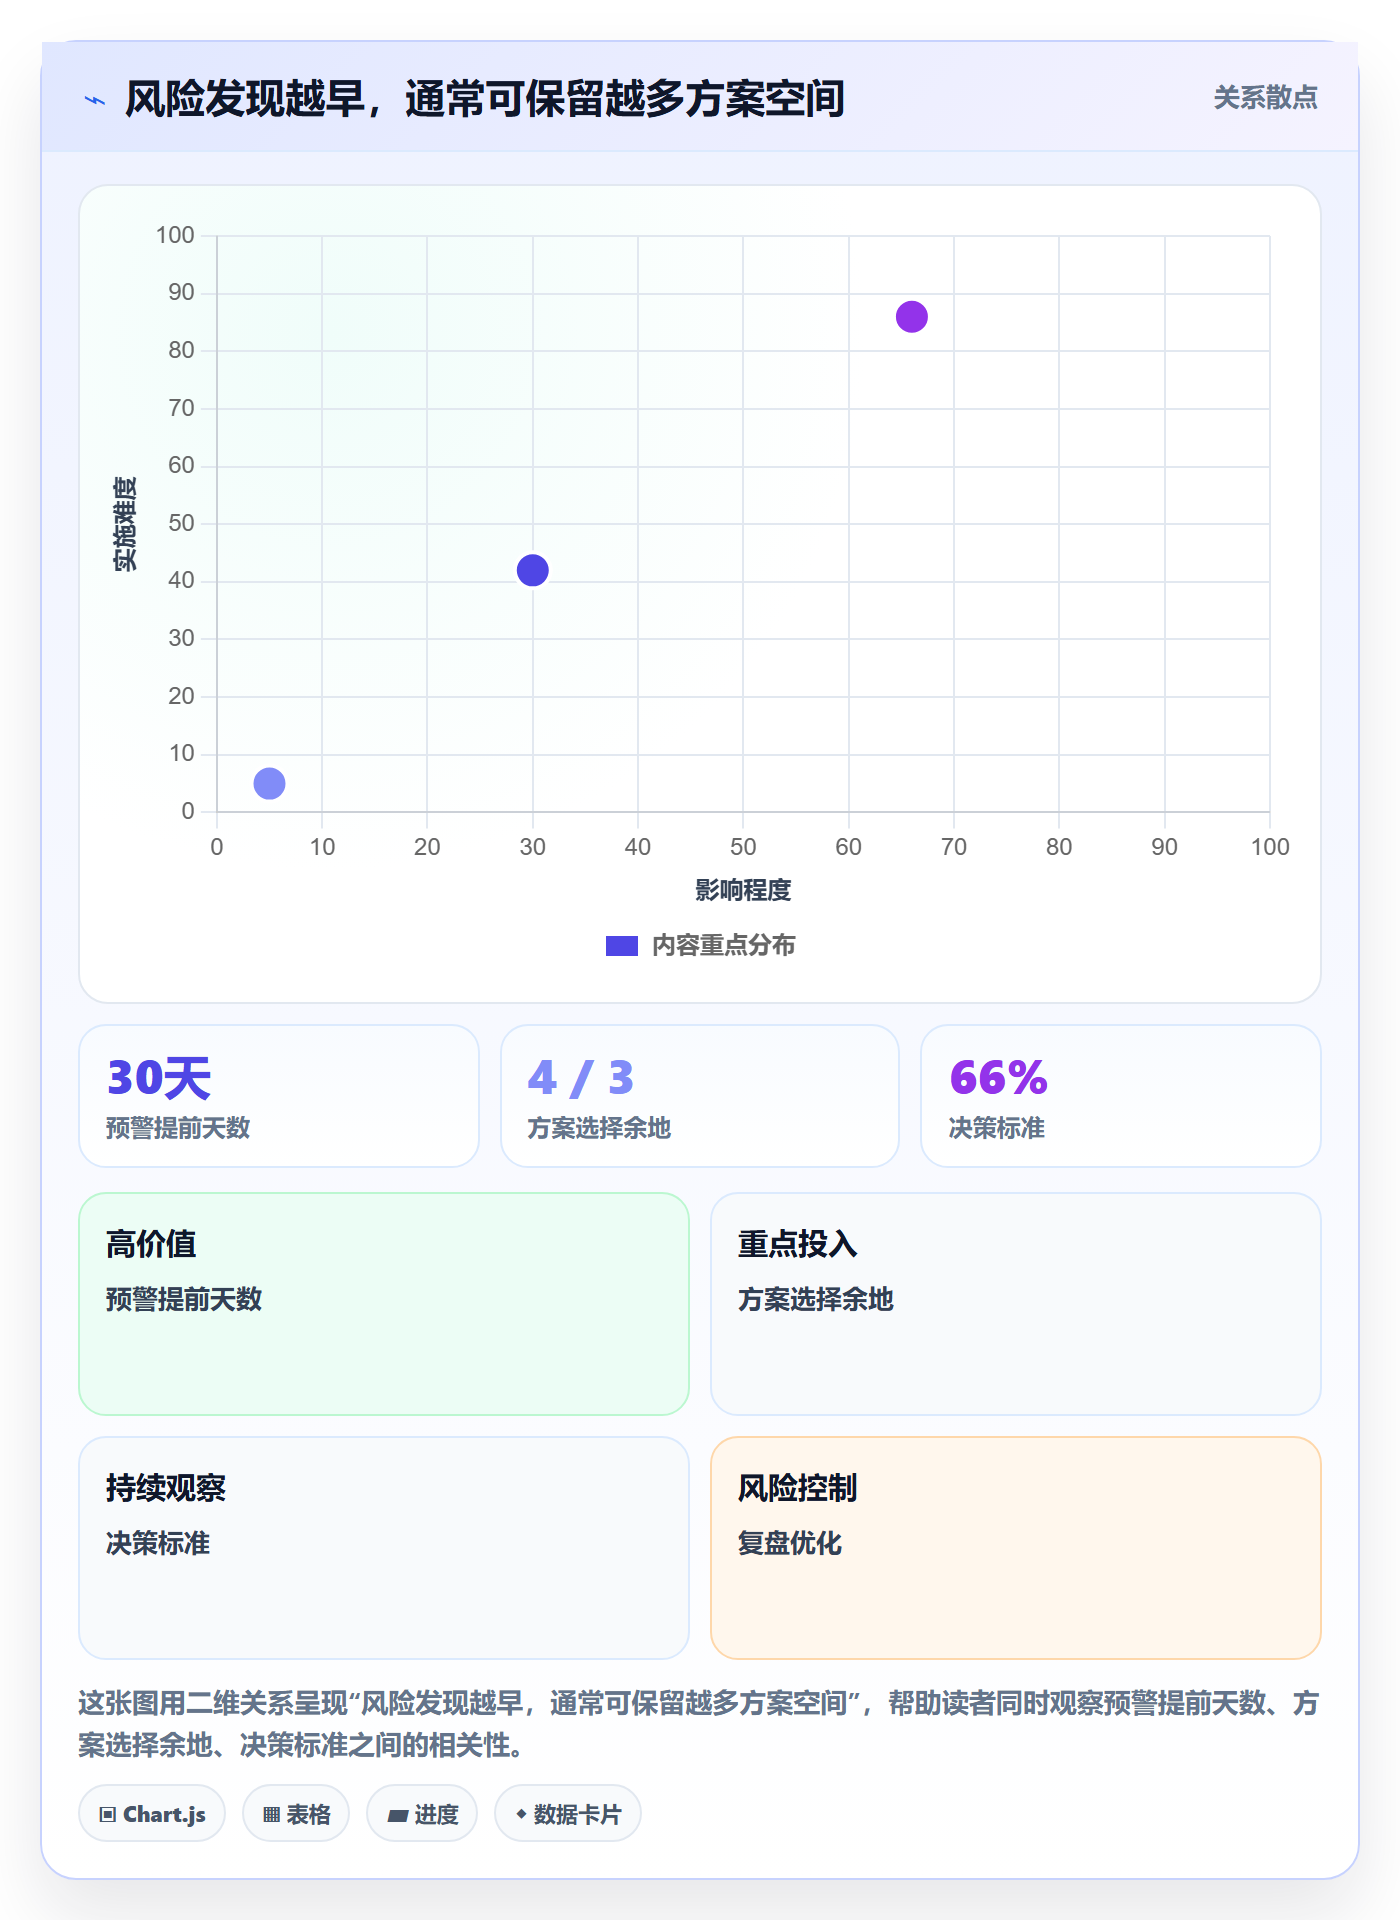Click the chart title 风险发现越早，通常可保留越多方案空间

(485, 99)
